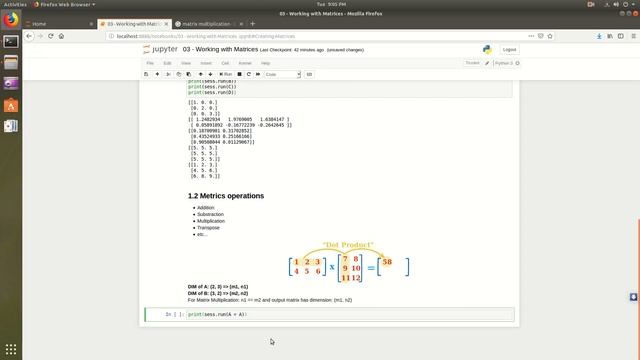The width and height of the screenshot is (640, 360).
Task: Paste cell below with the paste icon
Action: pyautogui.click(x=189, y=74)
